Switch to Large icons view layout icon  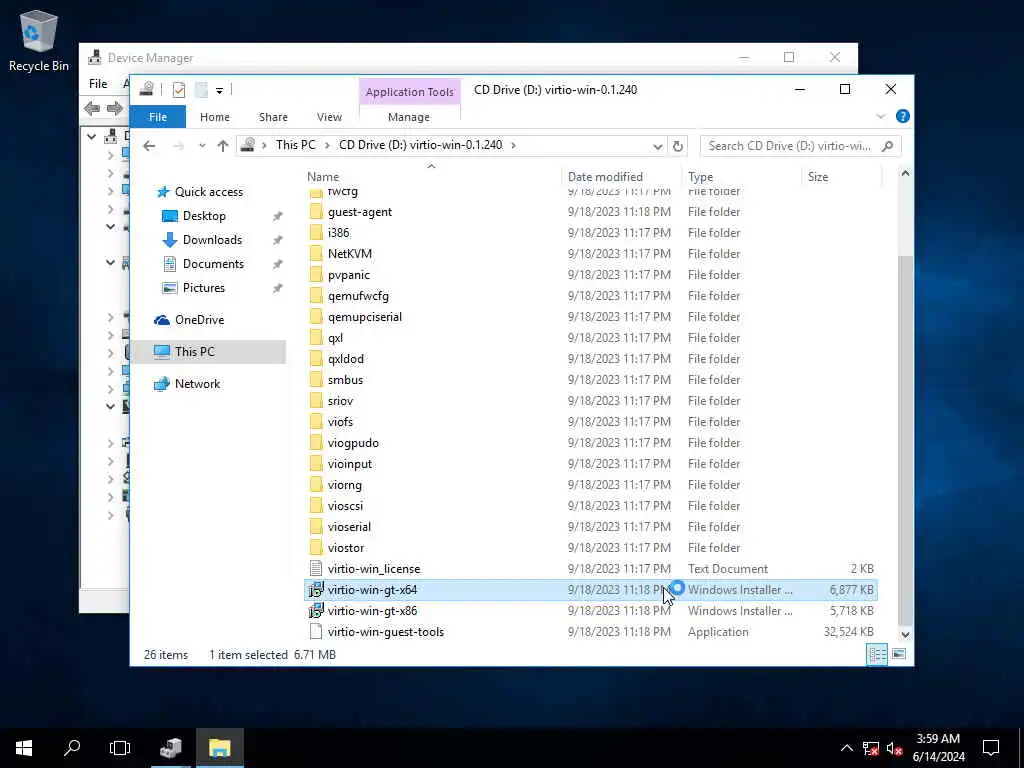click(x=899, y=654)
